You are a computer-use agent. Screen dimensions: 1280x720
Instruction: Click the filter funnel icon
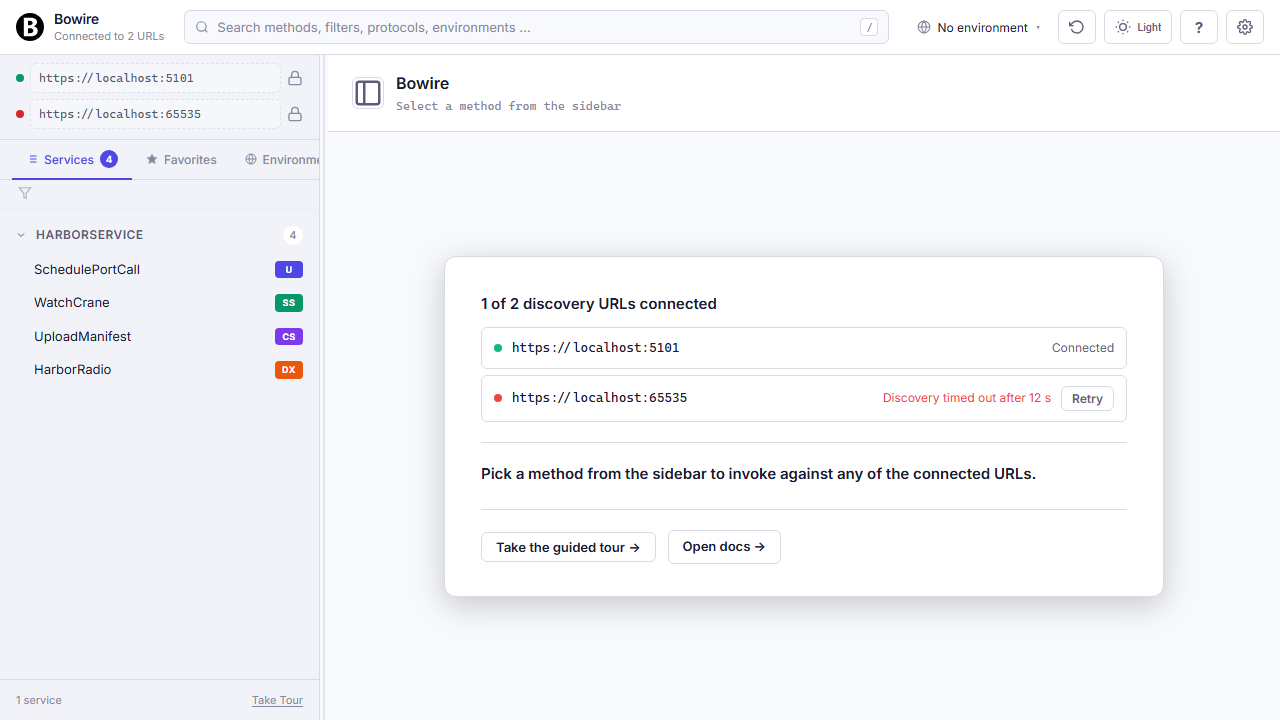click(25, 193)
